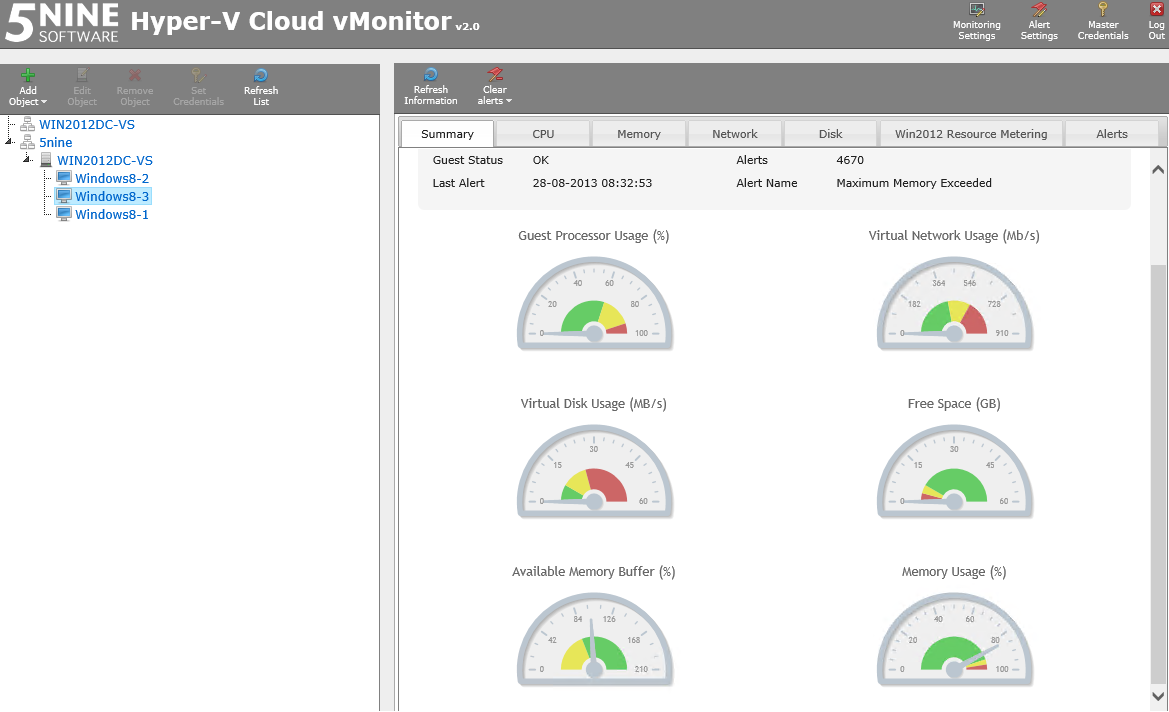Click the Log Out icon

click(x=1156, y=10)
